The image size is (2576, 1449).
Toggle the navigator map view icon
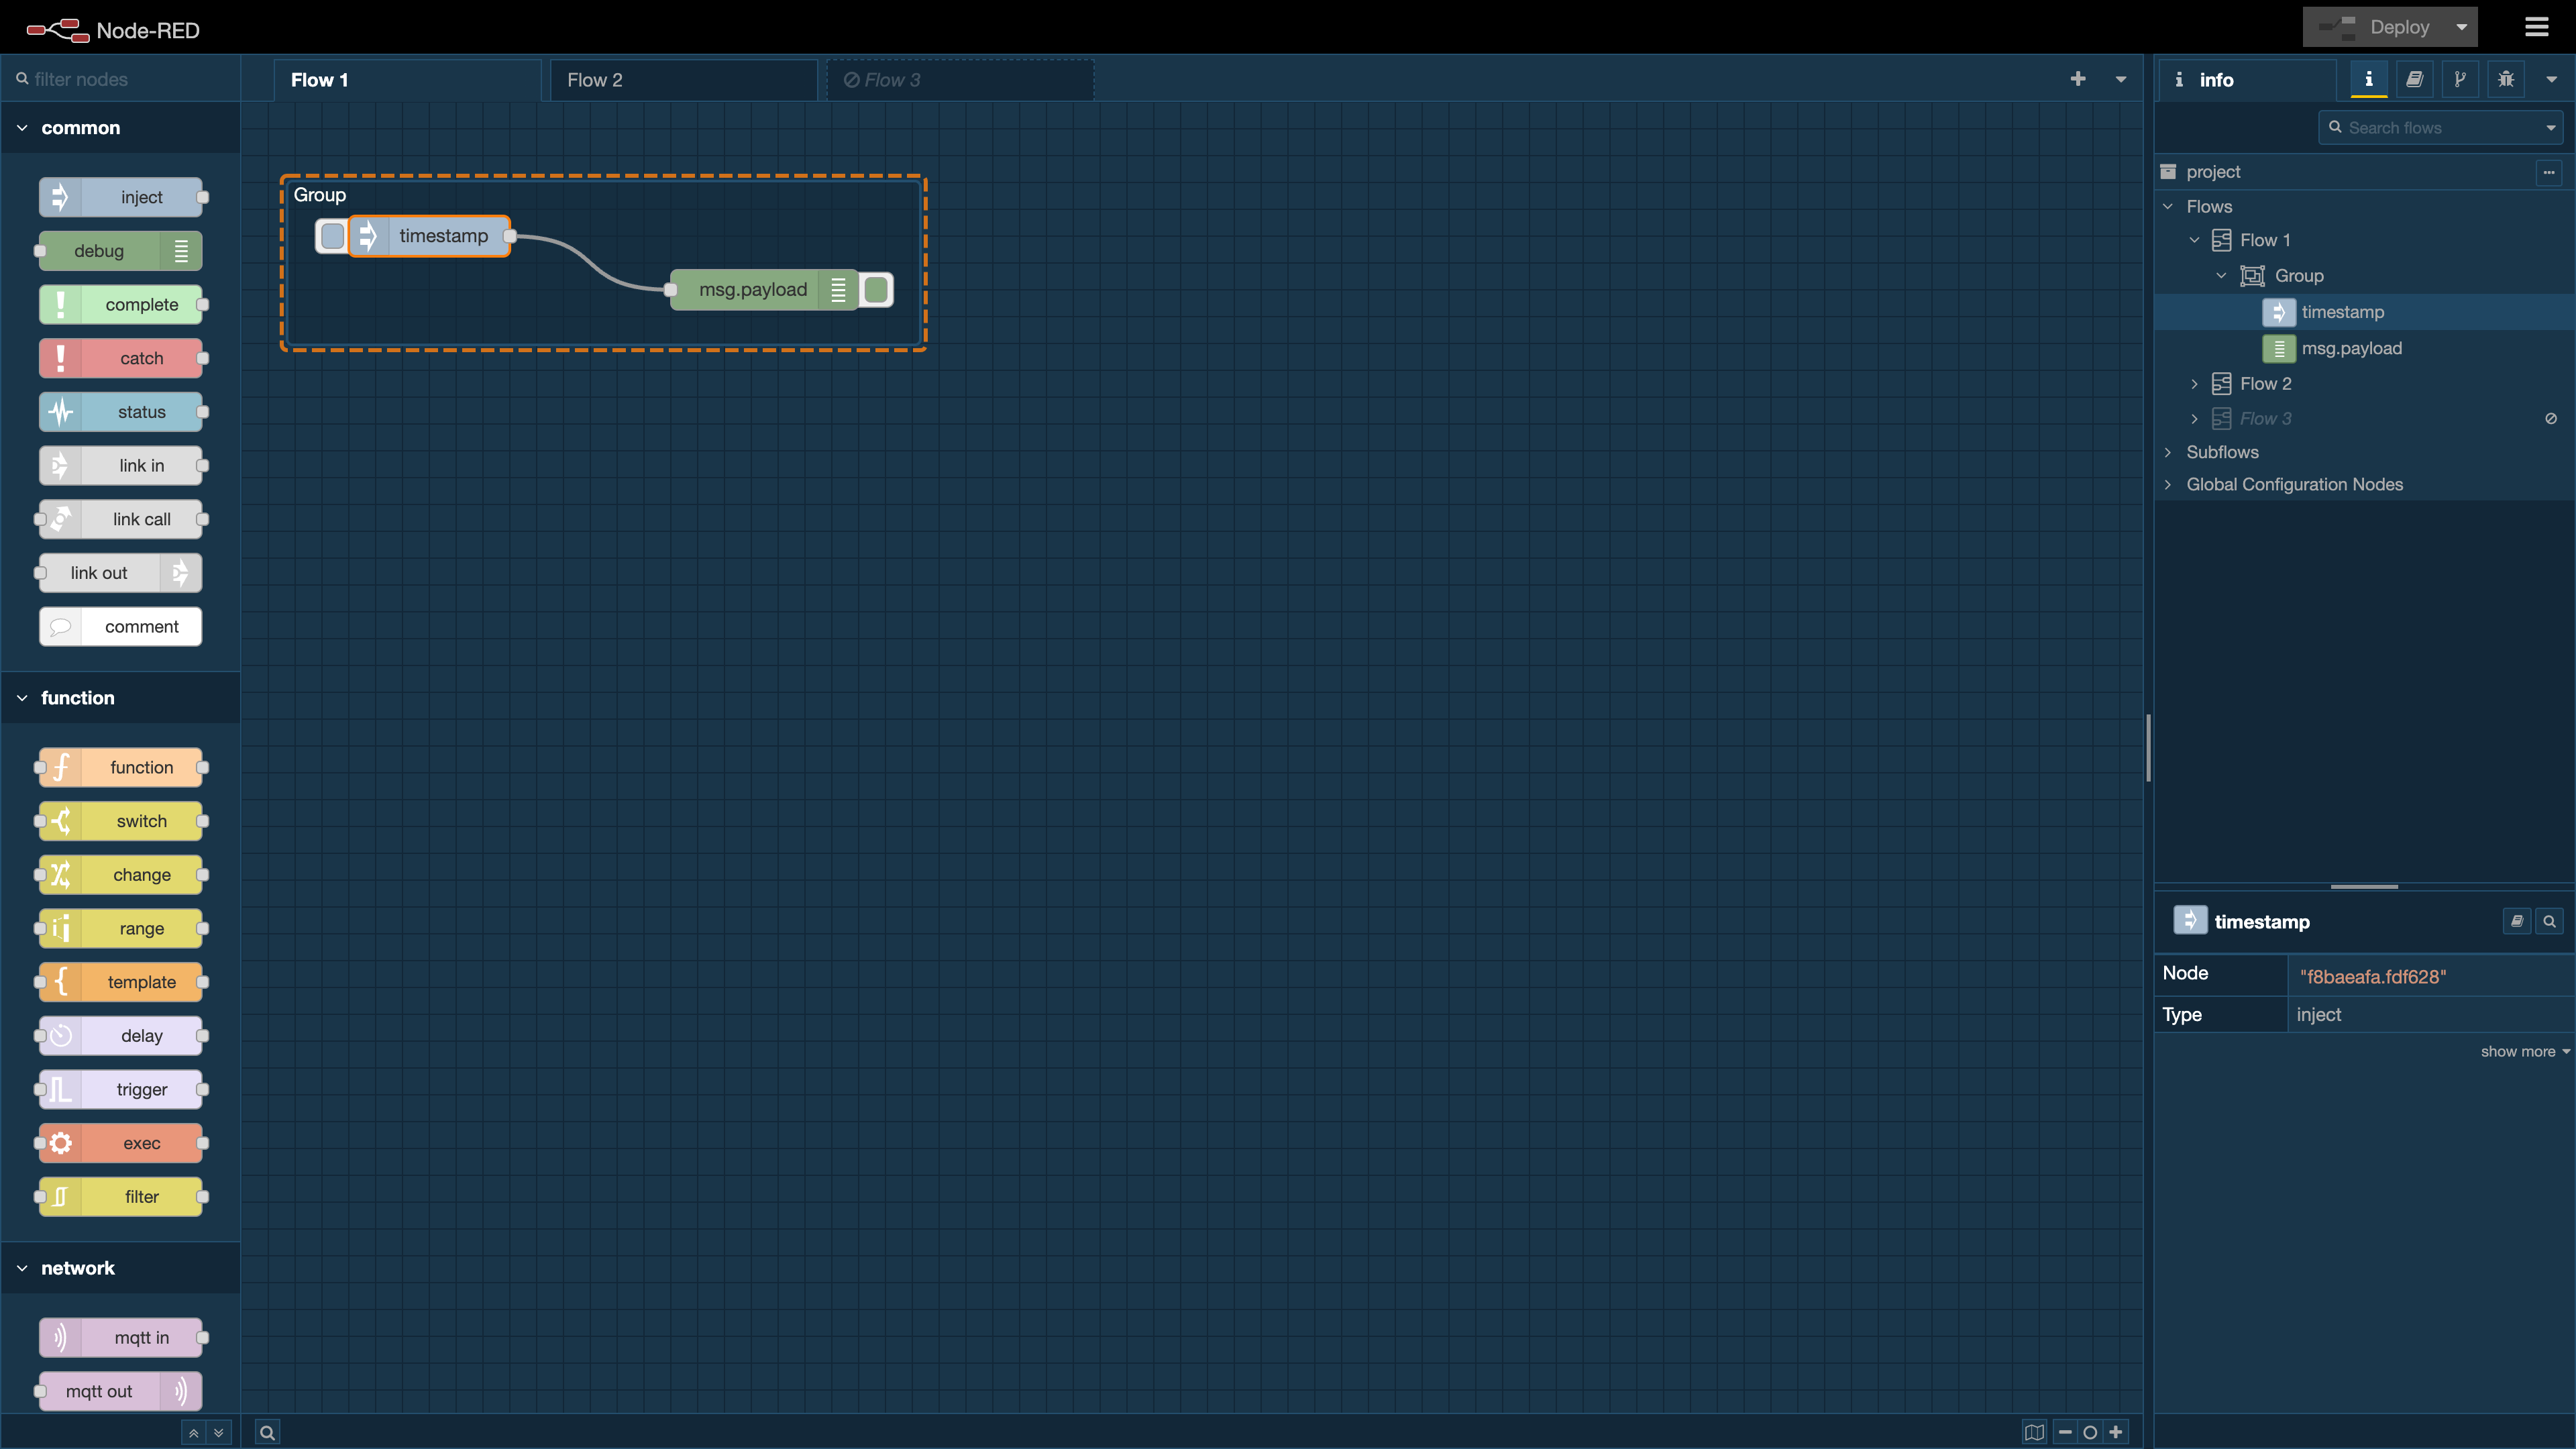coord(2034,1432)
